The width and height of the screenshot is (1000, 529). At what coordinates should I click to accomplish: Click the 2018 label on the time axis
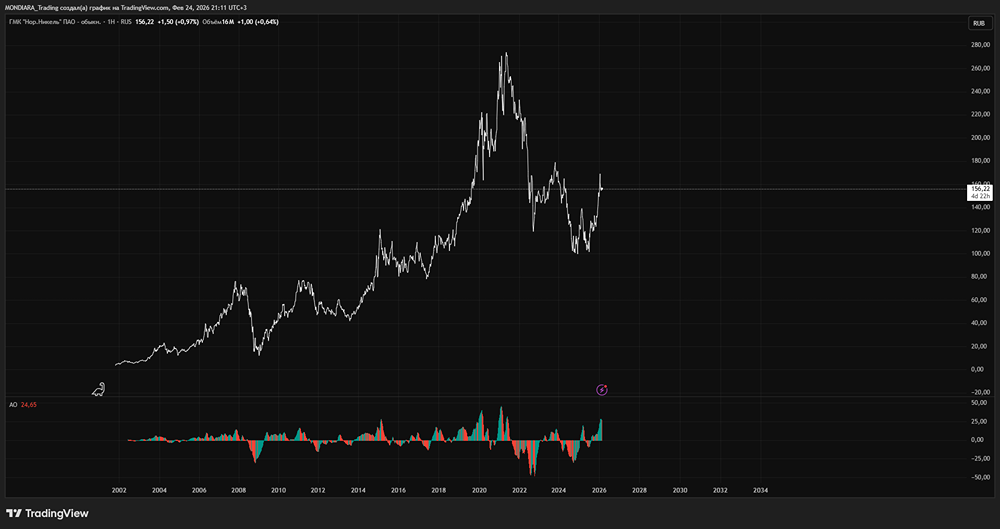click(x=439, y=491)
